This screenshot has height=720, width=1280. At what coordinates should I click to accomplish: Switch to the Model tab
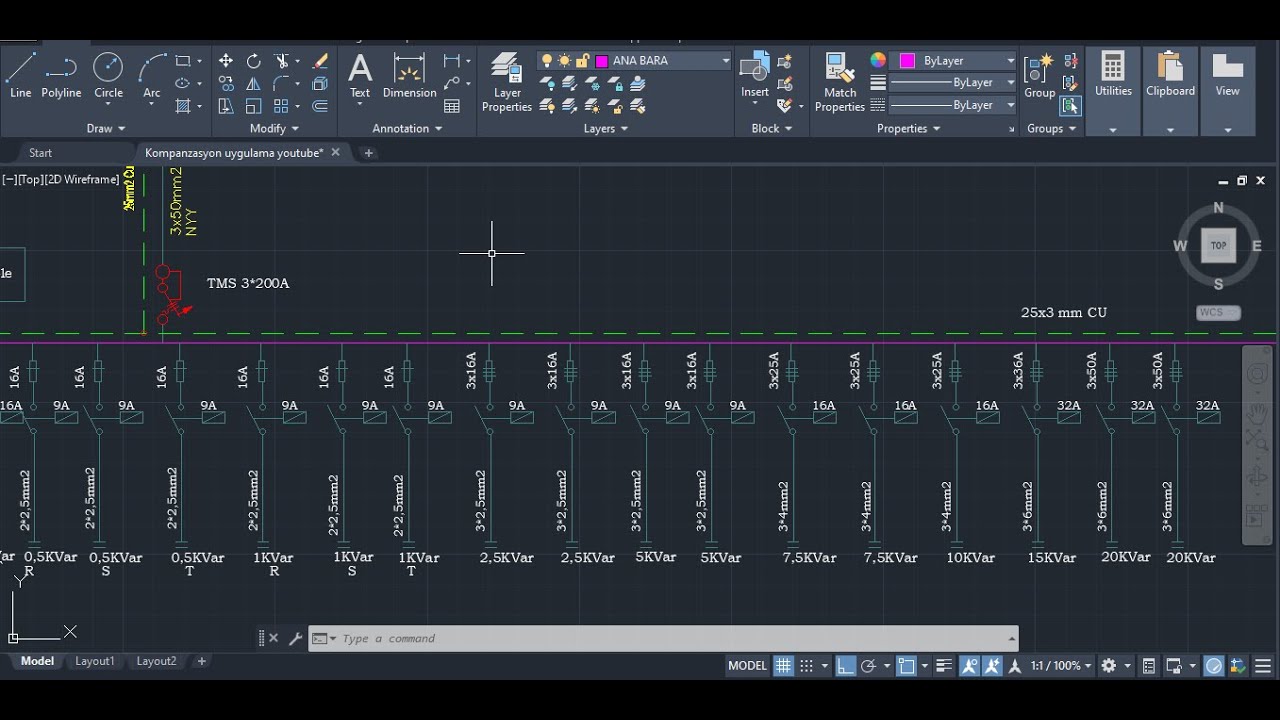click(37, 661)
